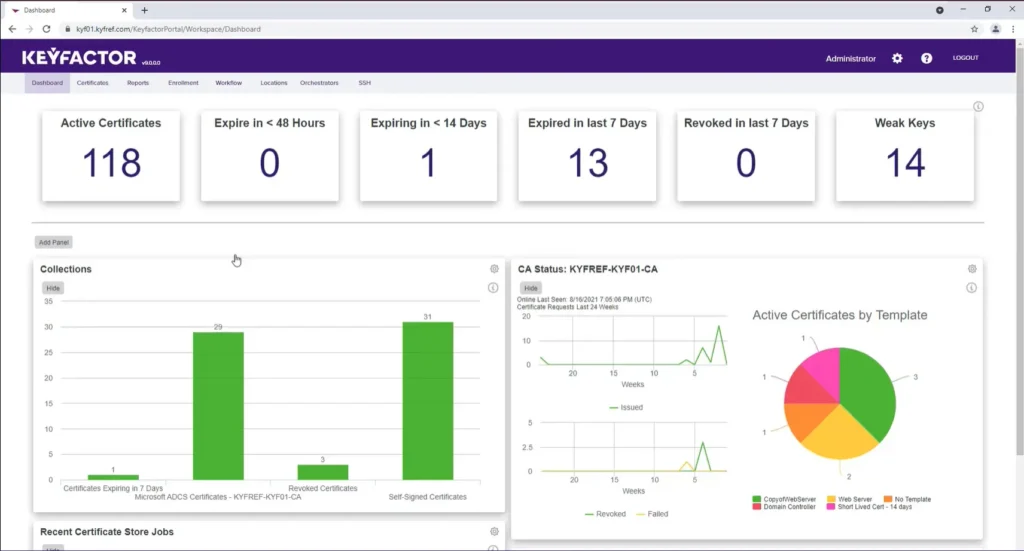Reload the page with browser refresh icon

46,29
